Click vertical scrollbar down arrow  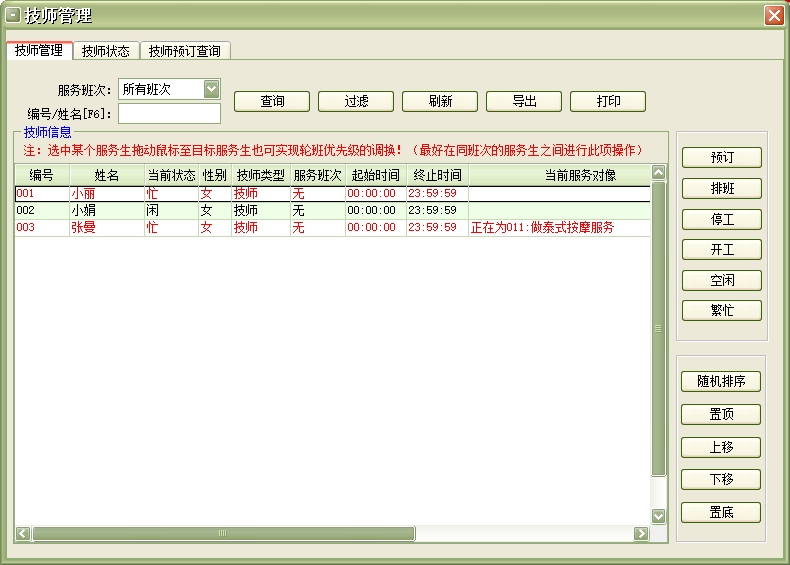click(658, 516)
